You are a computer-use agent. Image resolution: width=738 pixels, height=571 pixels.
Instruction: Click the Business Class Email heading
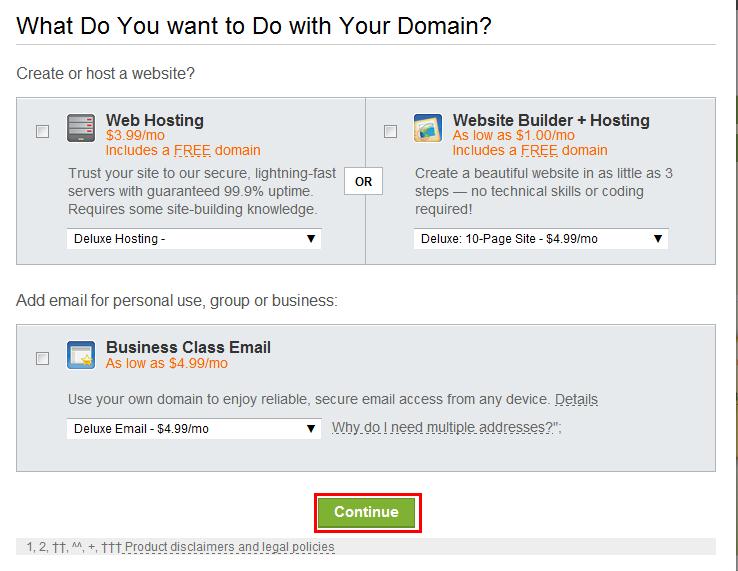point(188,347)
